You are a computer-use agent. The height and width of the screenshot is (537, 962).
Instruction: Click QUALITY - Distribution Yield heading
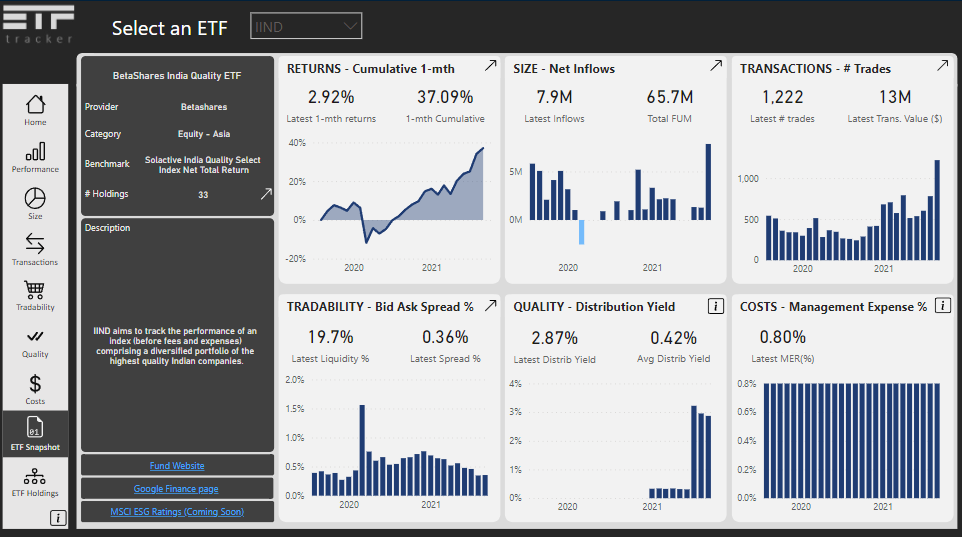[x=594, y=307]
